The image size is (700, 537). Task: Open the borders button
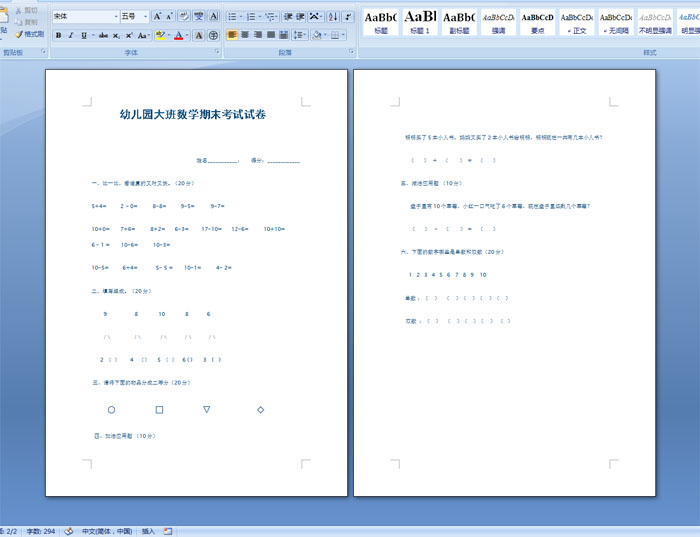tap(335, 35)
